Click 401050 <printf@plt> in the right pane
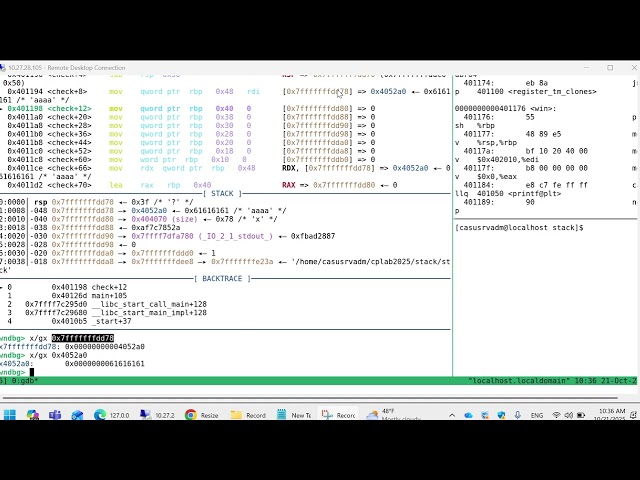The height and width of the screenshot is (480, 640). [x=519, y=193]
